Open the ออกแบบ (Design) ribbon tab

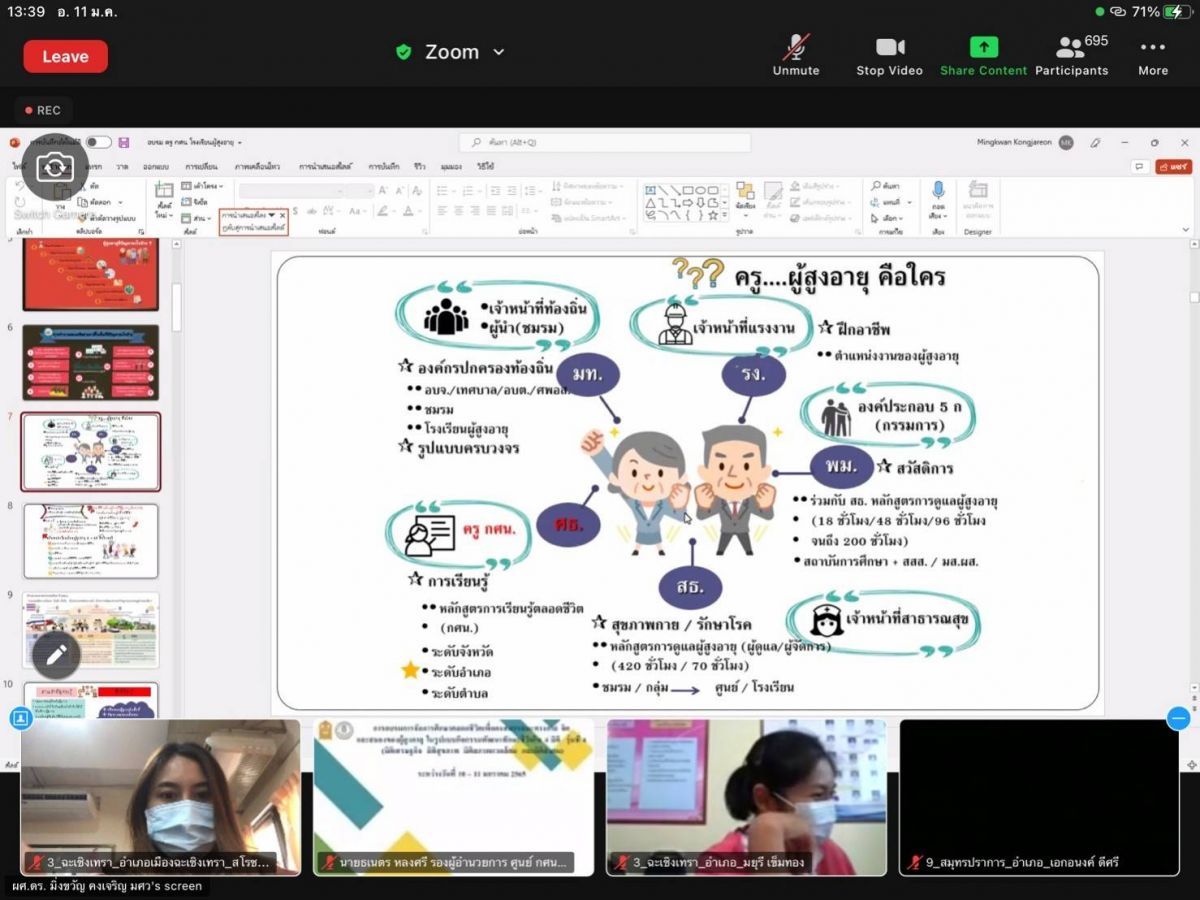pos(156,166)
